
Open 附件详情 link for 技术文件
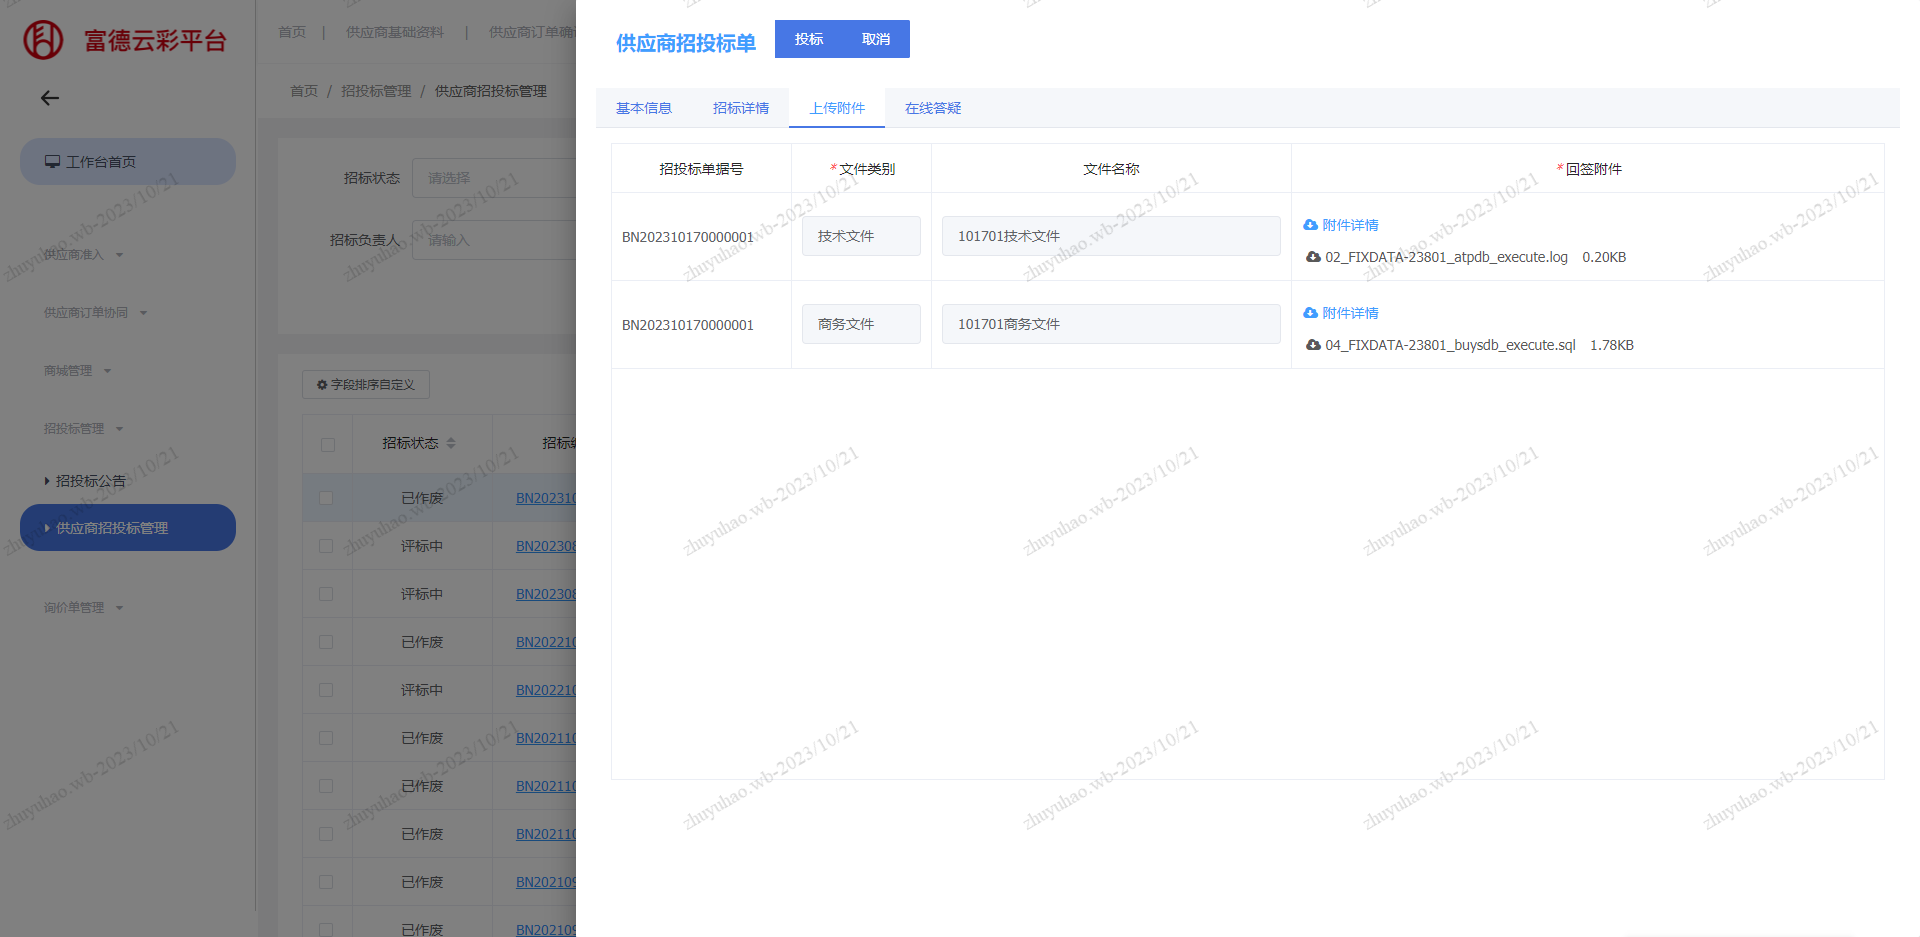[1341, 225]
